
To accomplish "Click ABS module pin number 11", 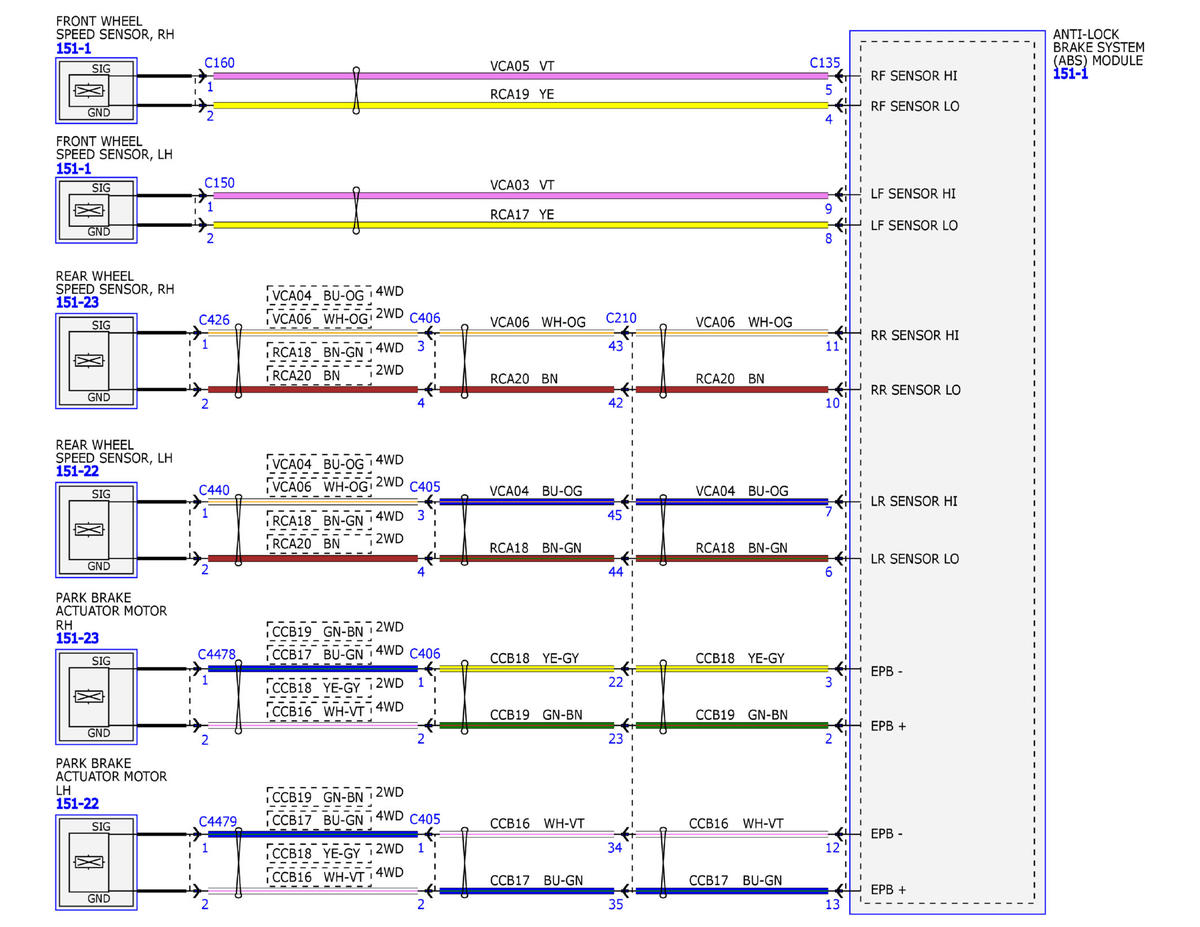I will click(x=833, y=346).
